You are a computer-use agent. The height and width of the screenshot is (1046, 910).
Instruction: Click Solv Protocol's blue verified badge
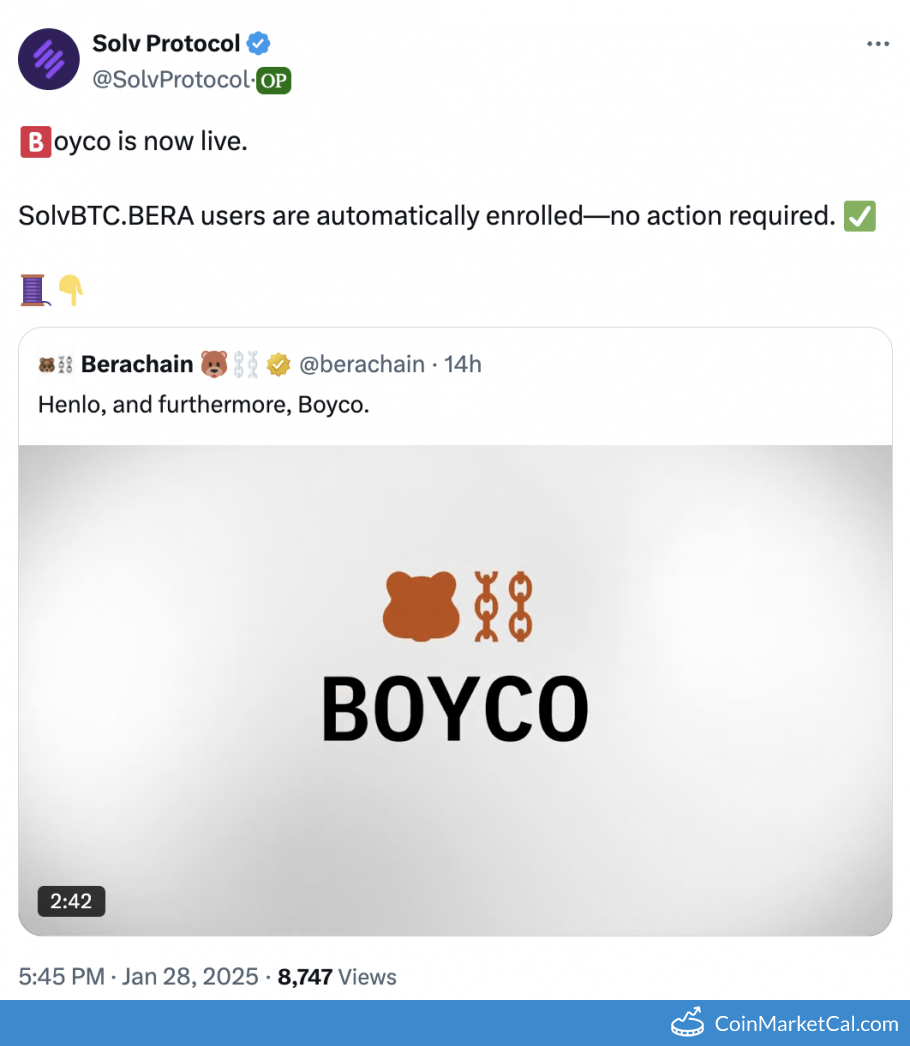click(259, 44)
